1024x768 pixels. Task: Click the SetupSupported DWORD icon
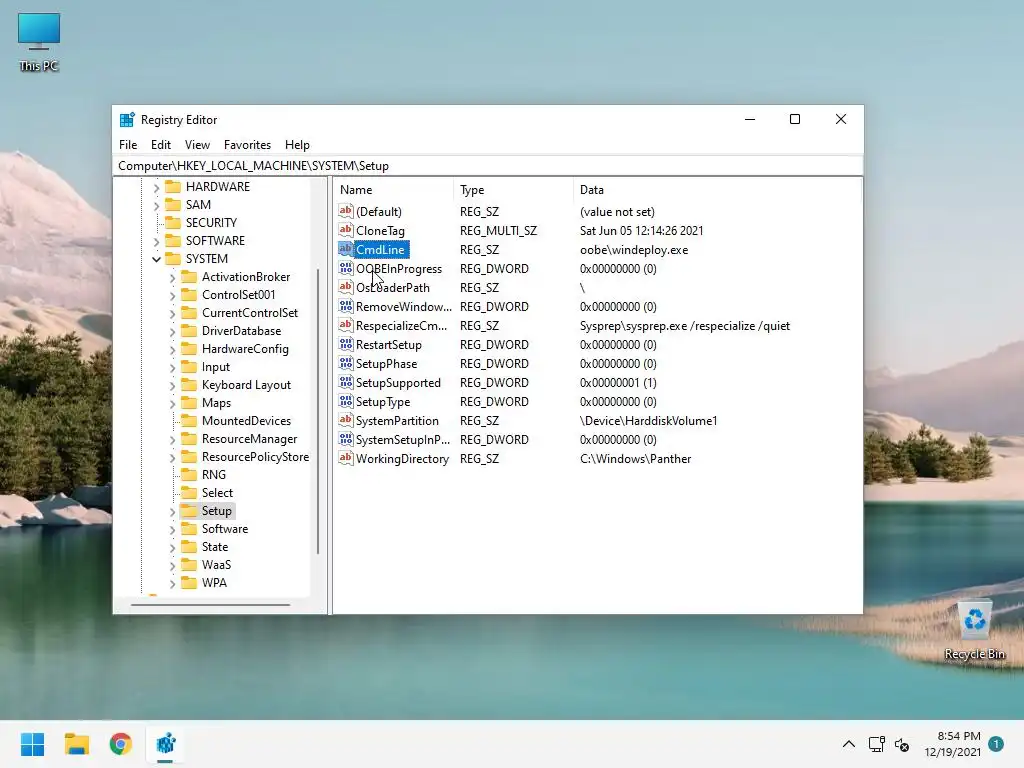(345, 381)
